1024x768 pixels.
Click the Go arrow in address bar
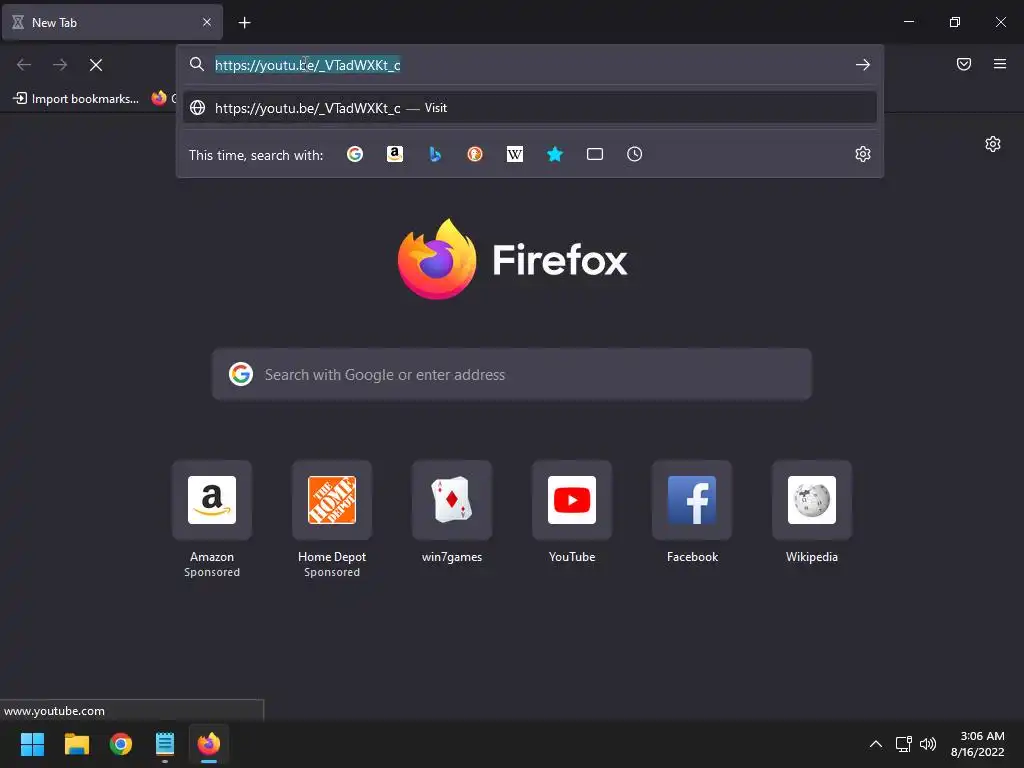[863, 65]
